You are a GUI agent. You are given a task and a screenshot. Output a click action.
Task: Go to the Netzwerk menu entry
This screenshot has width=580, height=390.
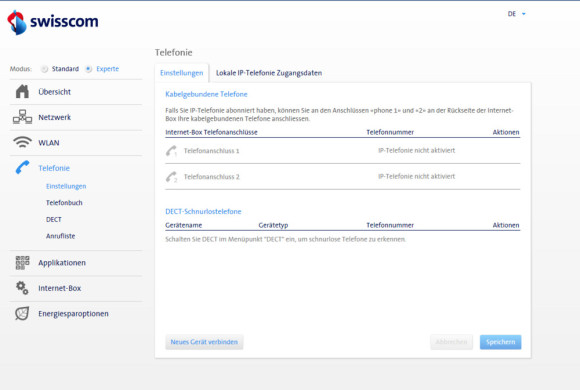(54, 117)
